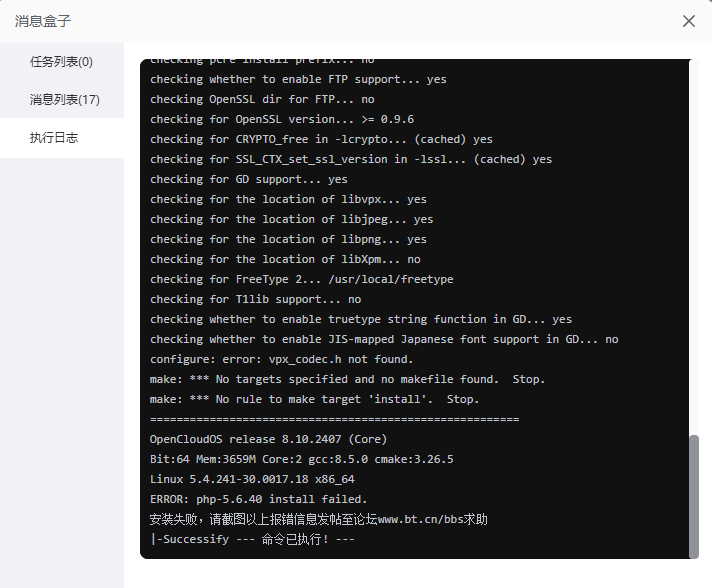
Task: Click 'checking for GD support... yes' line
Action: click(249, 179)
